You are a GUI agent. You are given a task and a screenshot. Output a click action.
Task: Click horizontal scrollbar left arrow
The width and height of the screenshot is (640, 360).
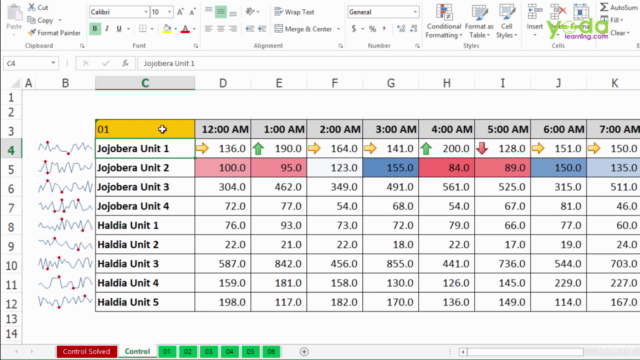tap(463, 352)
